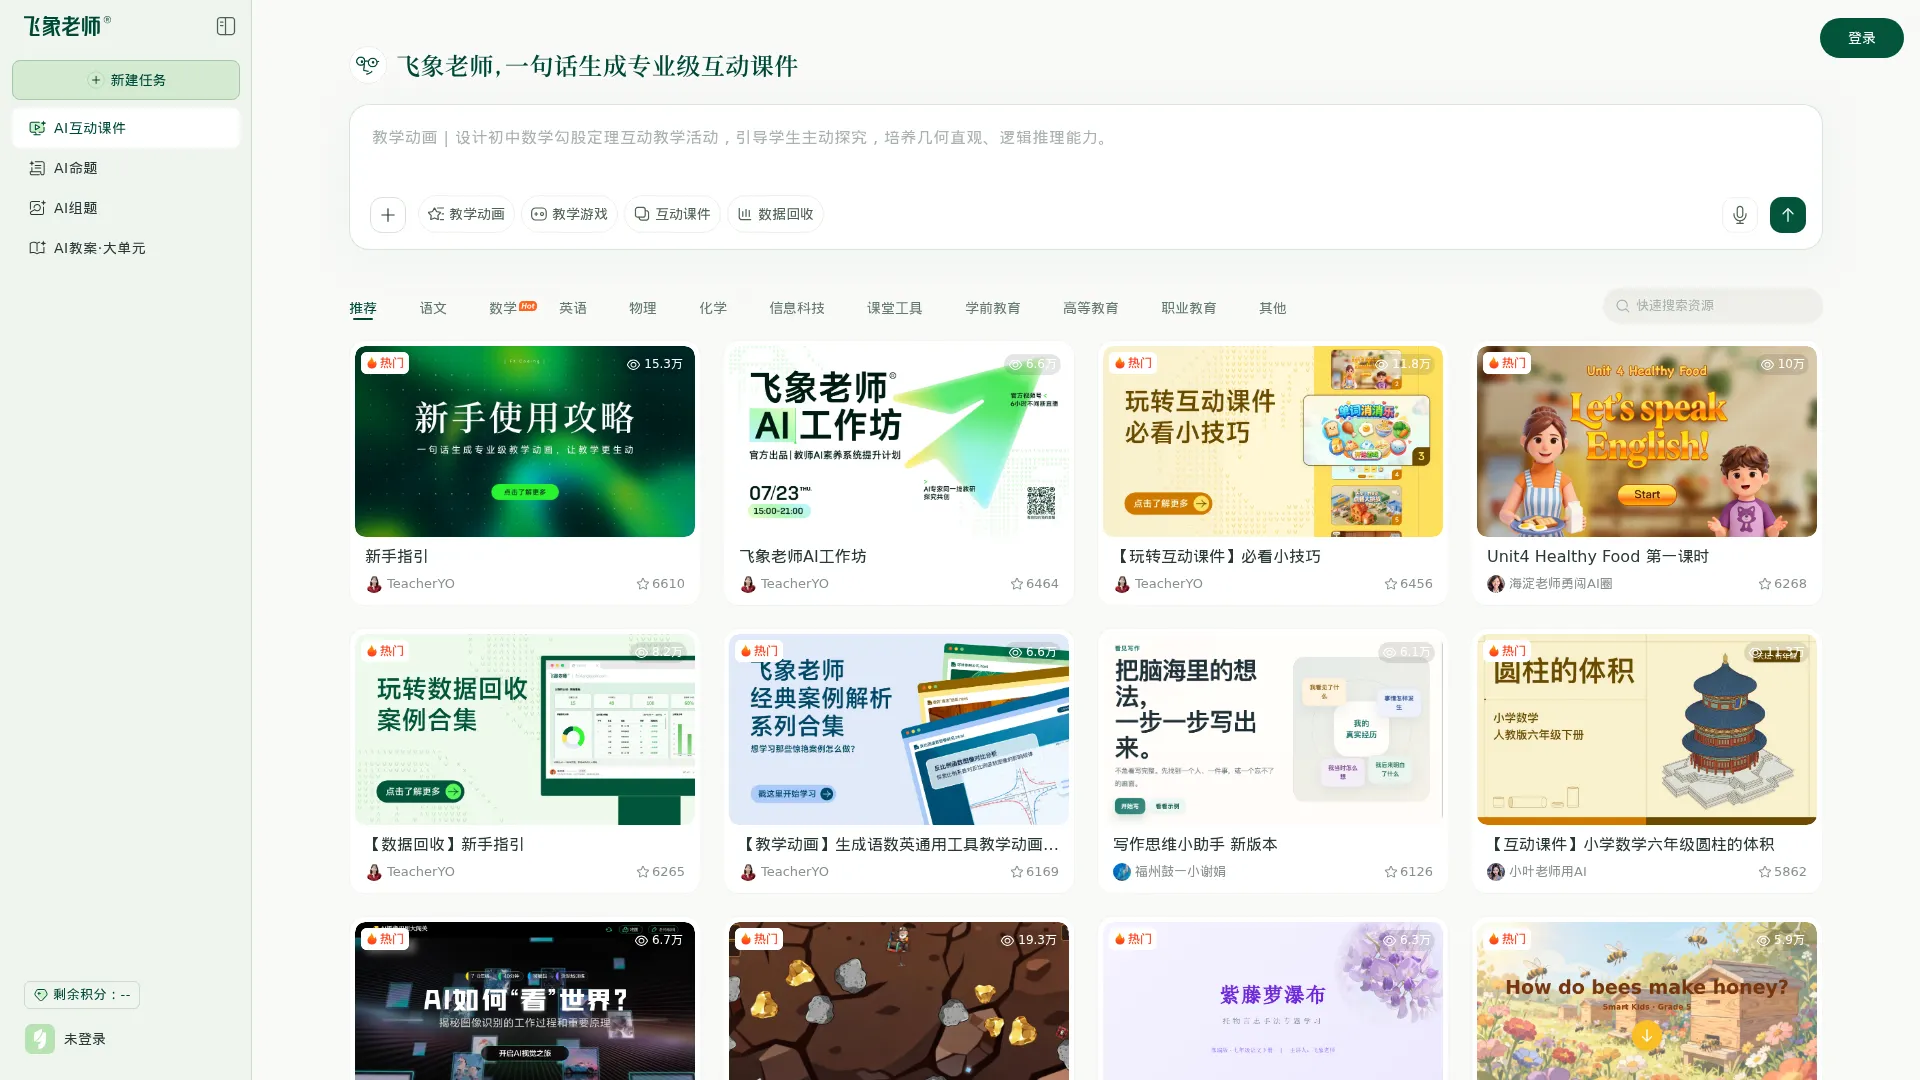Image resolution: width=1920 pixels, height=1080 pixels.
Task: Open the 圆柱的体积 thumbnail
Action: (1647, 729)
